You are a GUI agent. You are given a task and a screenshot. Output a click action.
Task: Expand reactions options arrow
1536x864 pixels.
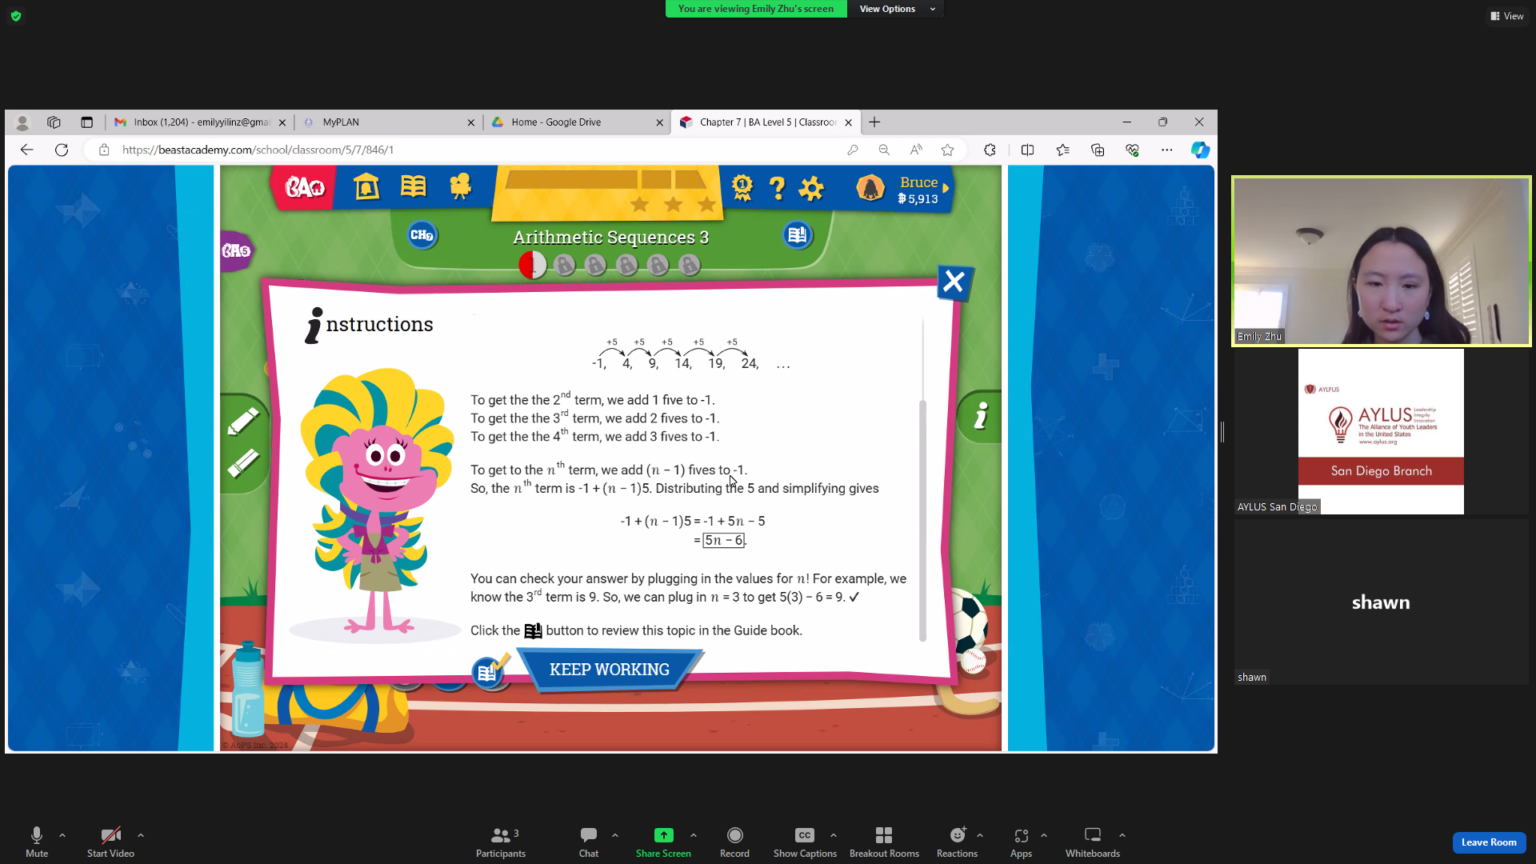pos(980,835)
